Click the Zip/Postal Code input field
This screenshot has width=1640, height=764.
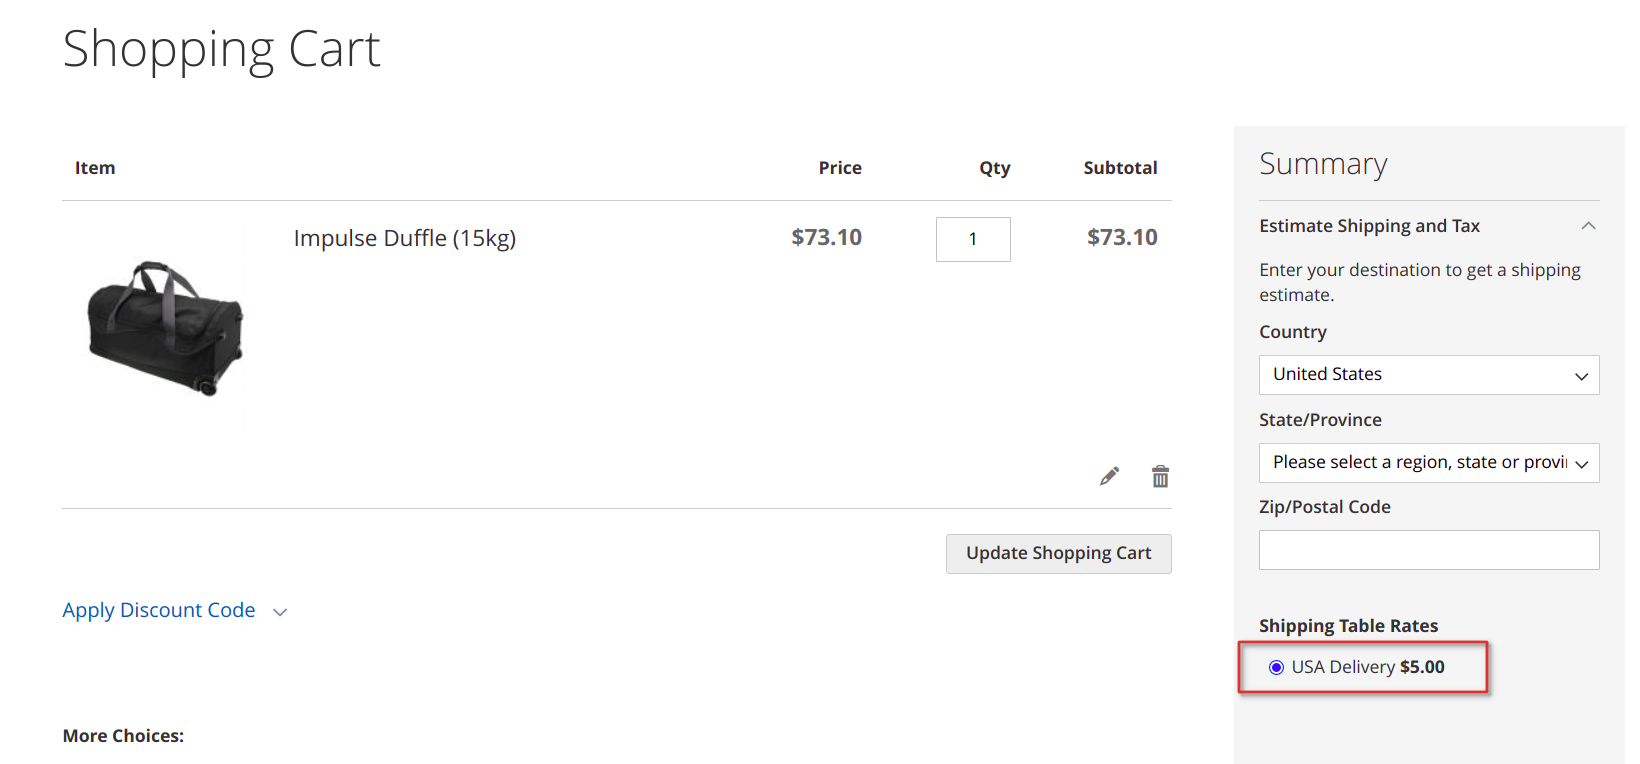[x=1429, y=550]
